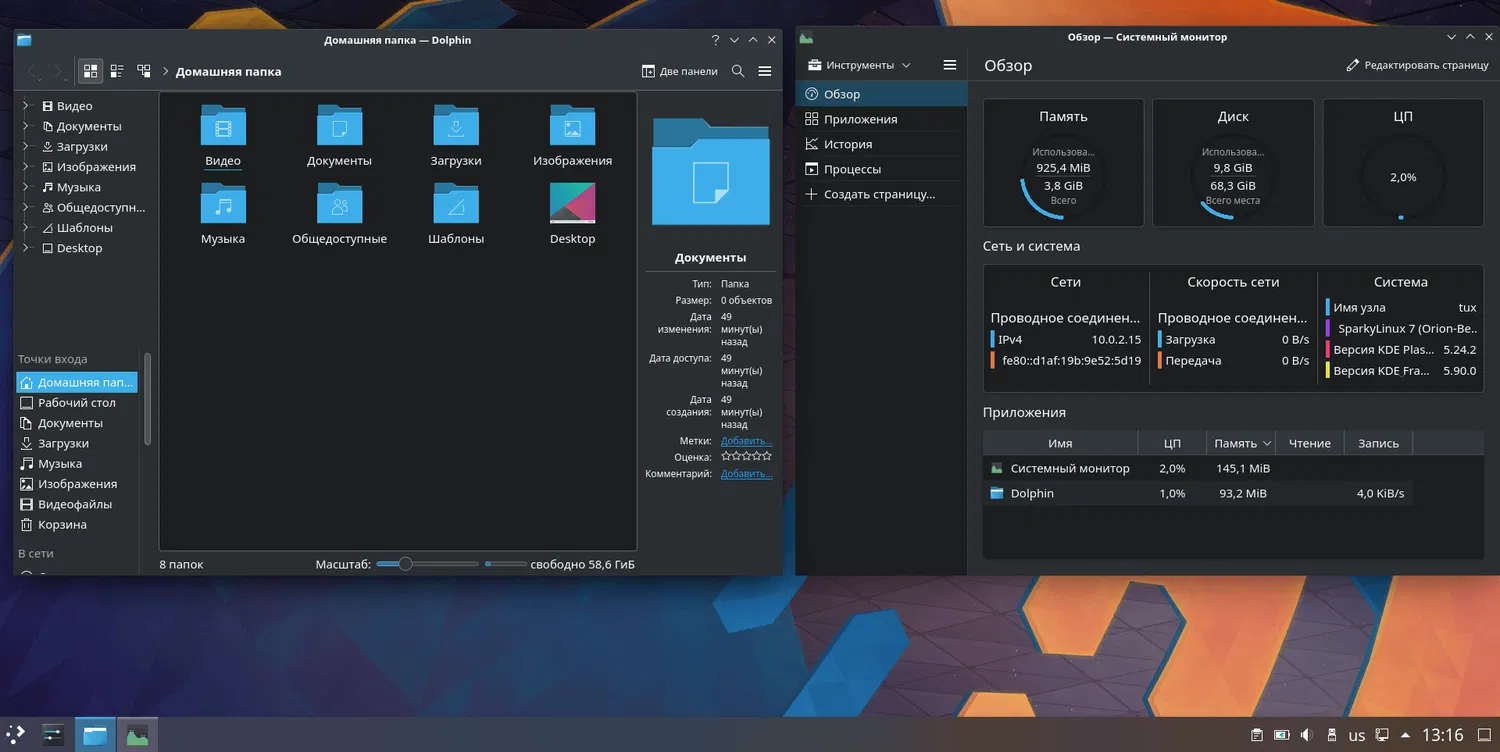Image resolution: width=1500 pixels, height=752 pixels.
Task: Click the IPv4 address 10.0.2.15
Action: (1115, 340)
